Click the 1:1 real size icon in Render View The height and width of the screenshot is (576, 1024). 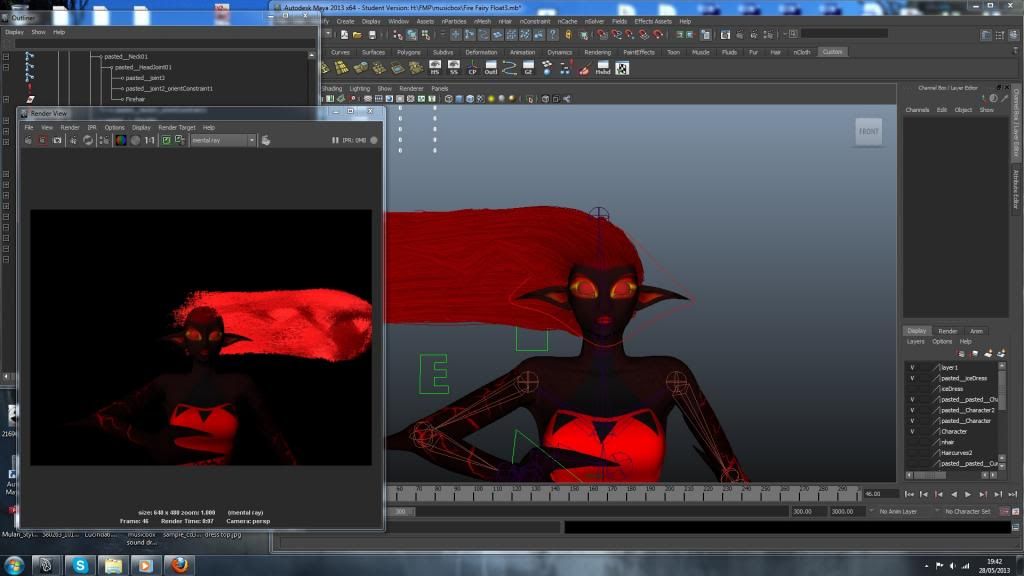point(150,140)
